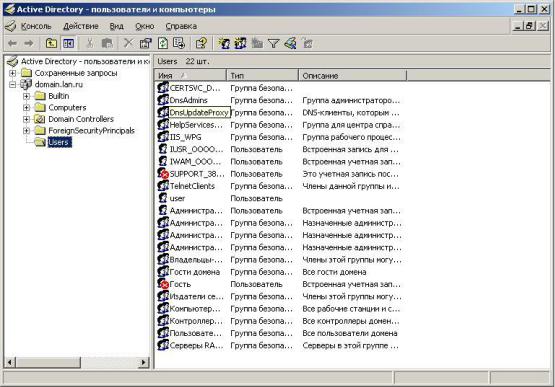
Task: Open the Консоль menu
Action: 36,26
